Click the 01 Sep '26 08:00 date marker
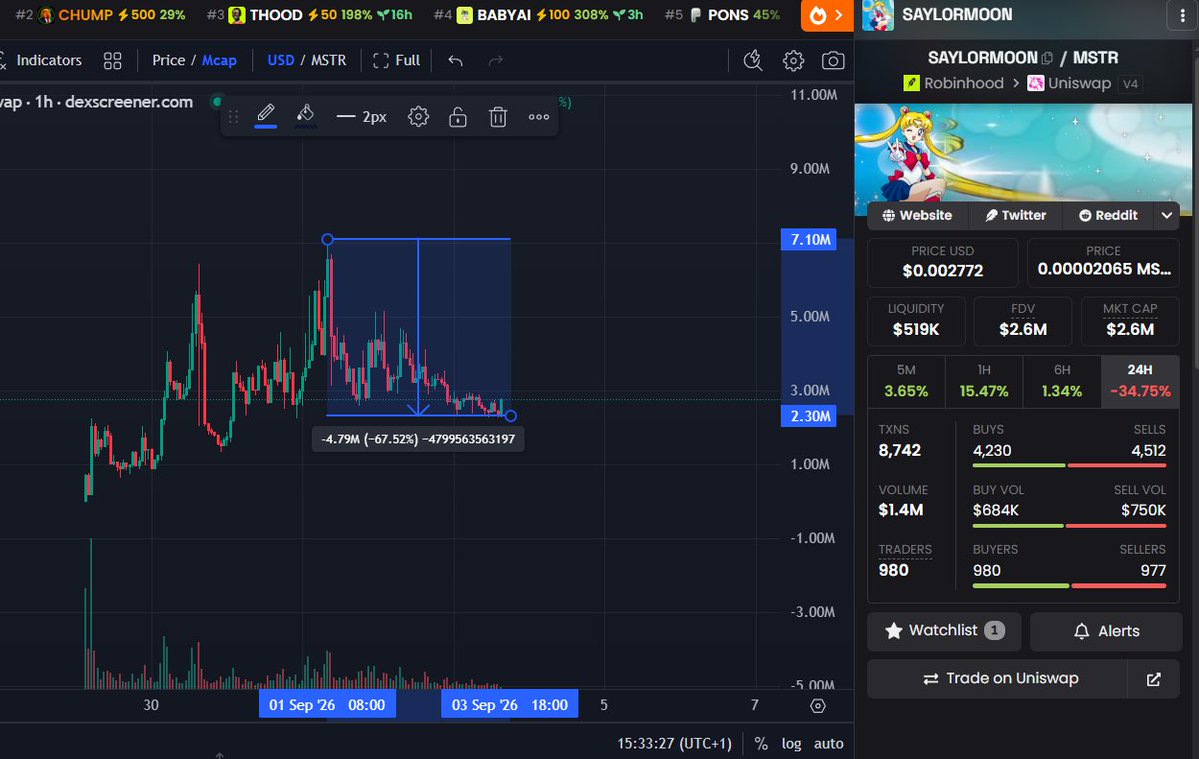Screen dimensions: 1199x759 327,705
